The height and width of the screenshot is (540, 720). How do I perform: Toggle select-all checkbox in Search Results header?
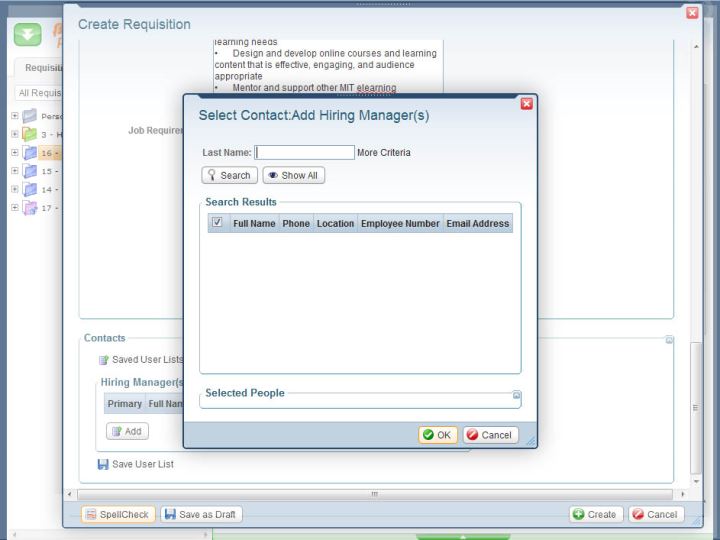point(217,223)
